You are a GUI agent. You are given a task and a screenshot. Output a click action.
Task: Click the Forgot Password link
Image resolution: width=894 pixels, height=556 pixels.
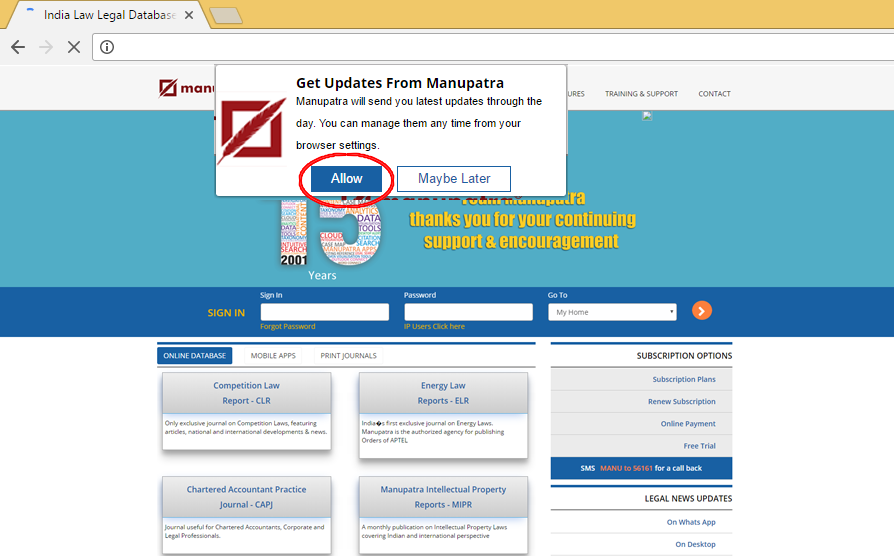(287, 326)
